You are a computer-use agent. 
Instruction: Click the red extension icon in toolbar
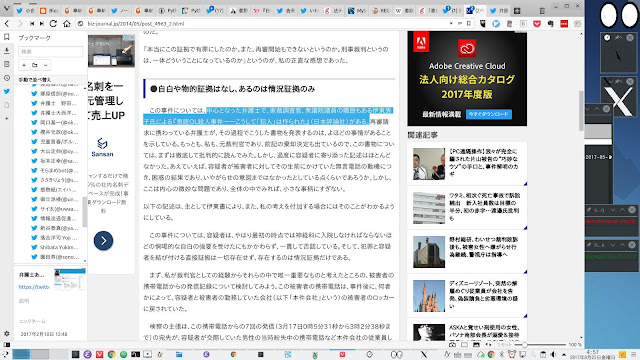(x=564, y=24)
